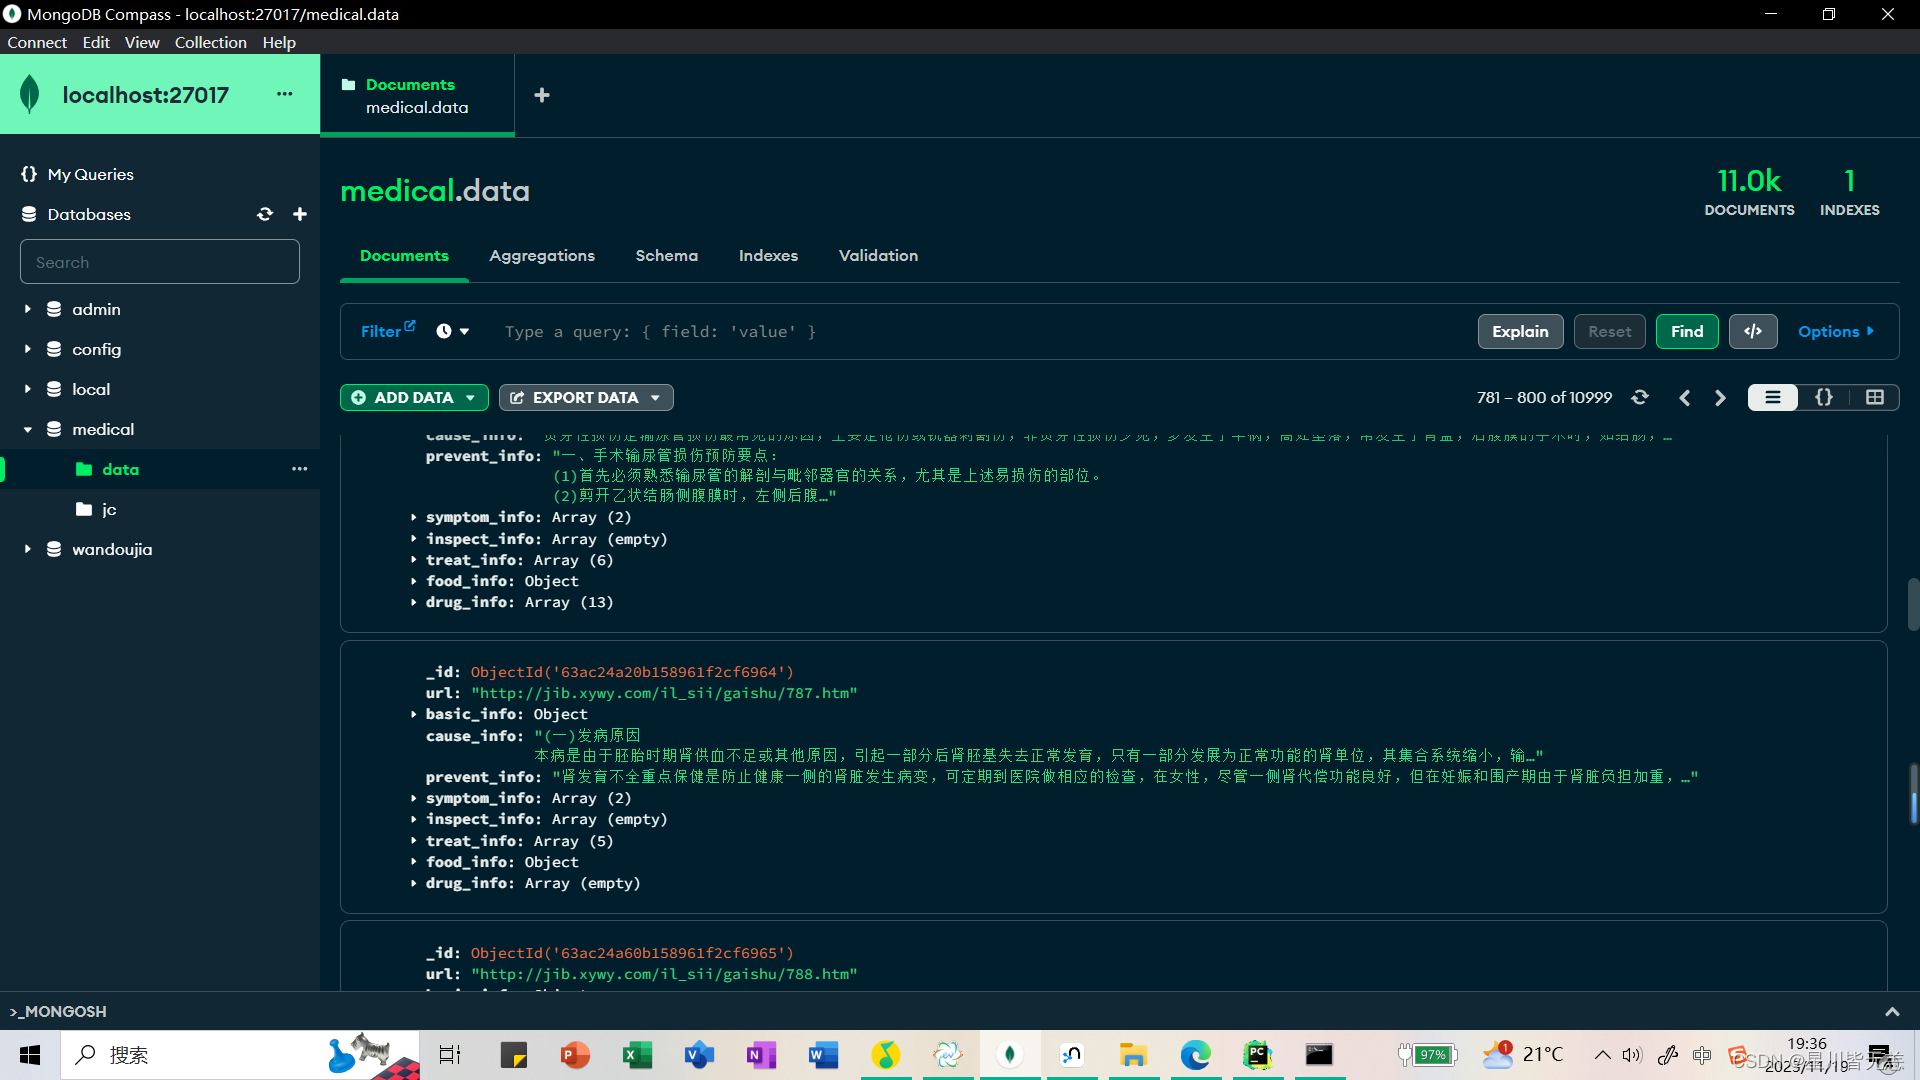
Task: Click the Add Database icon
Action: pyautogui.click(x=299, y=214)
